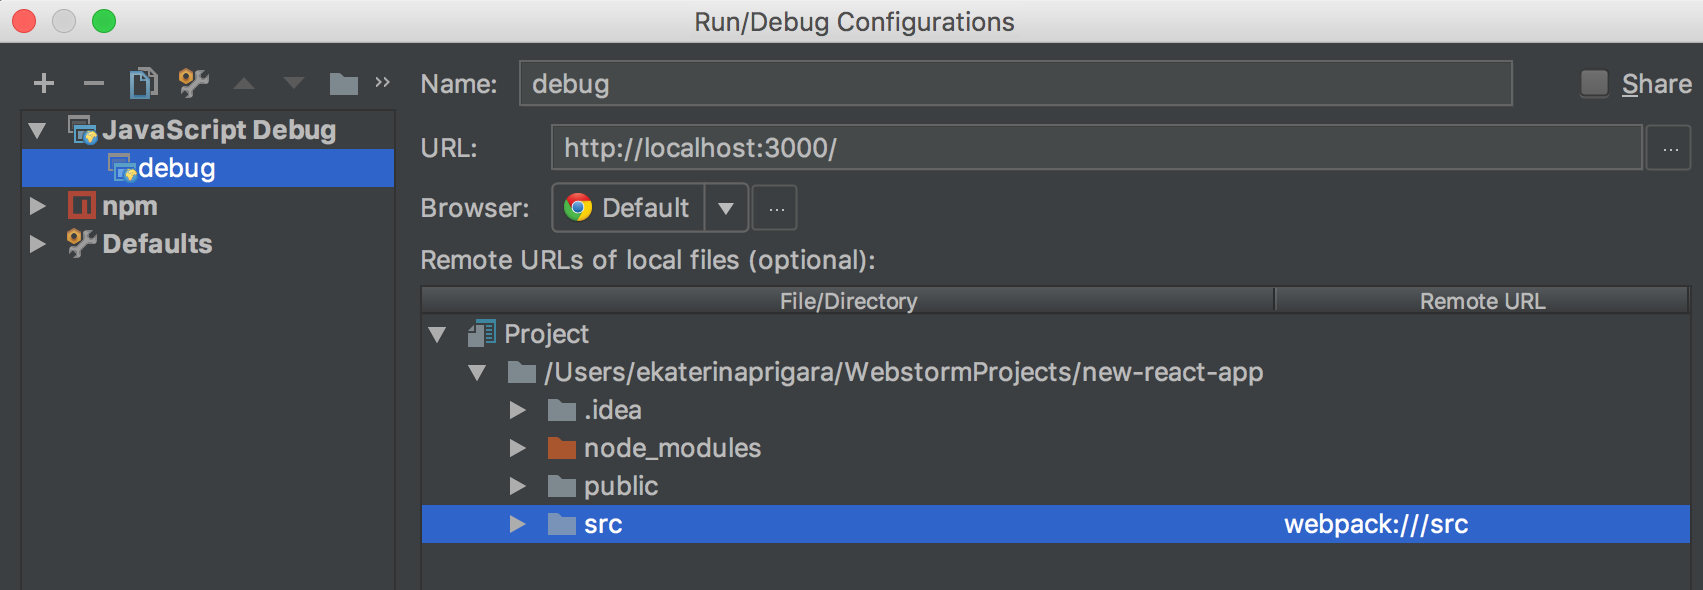Expand the src folder
This screenshot has width=1703, height=590.
517,524
